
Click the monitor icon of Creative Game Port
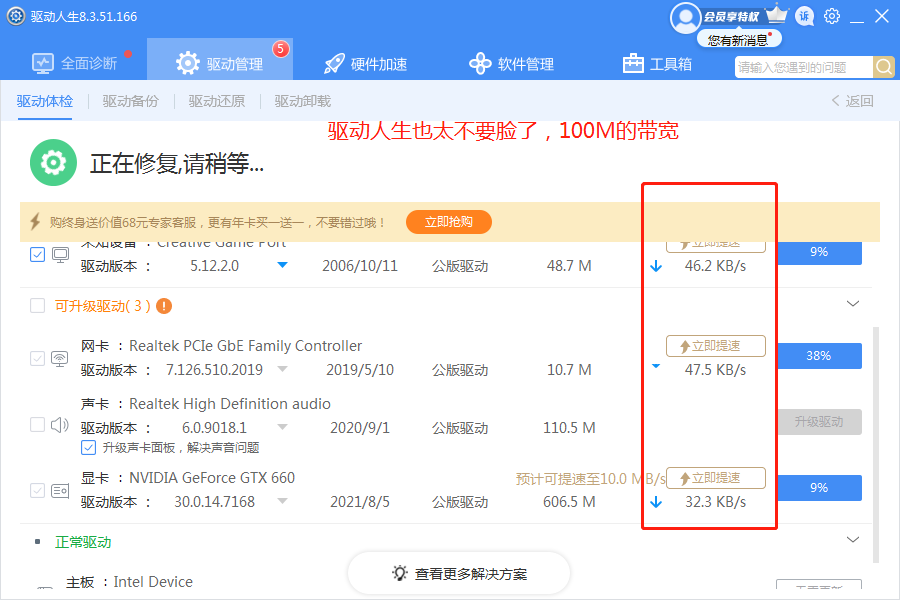(60, 254)
